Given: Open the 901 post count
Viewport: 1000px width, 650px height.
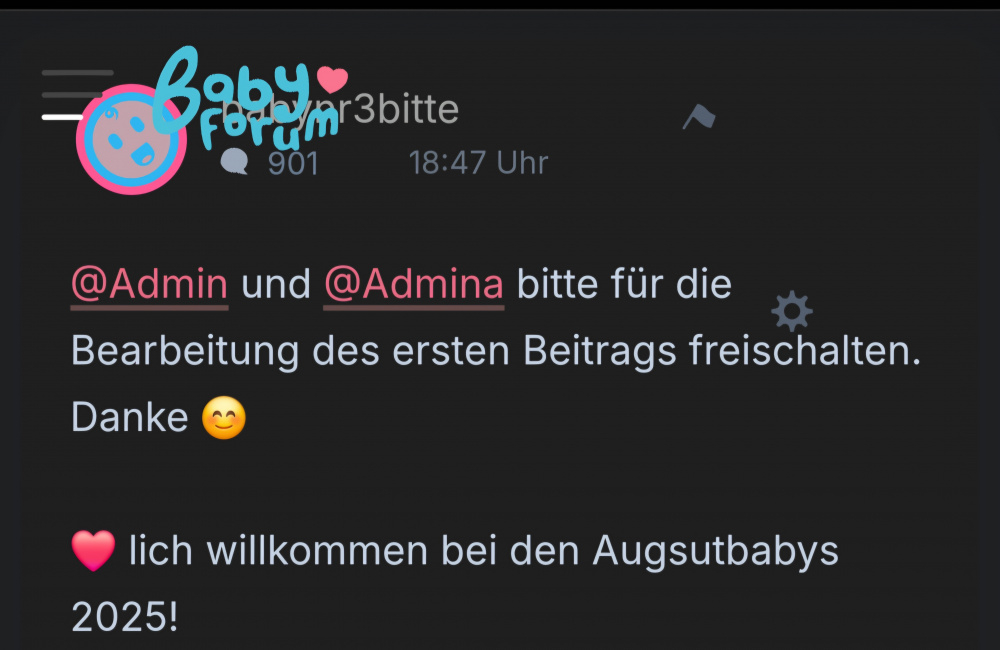Looking at the screenshot, I should [x=293, y=163].
